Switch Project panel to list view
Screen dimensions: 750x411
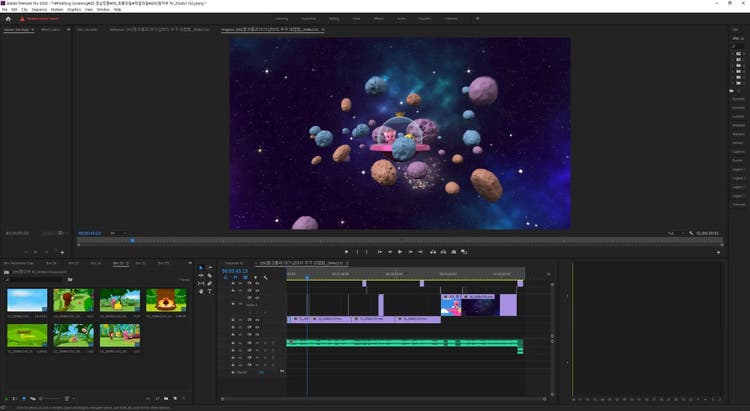15,398
